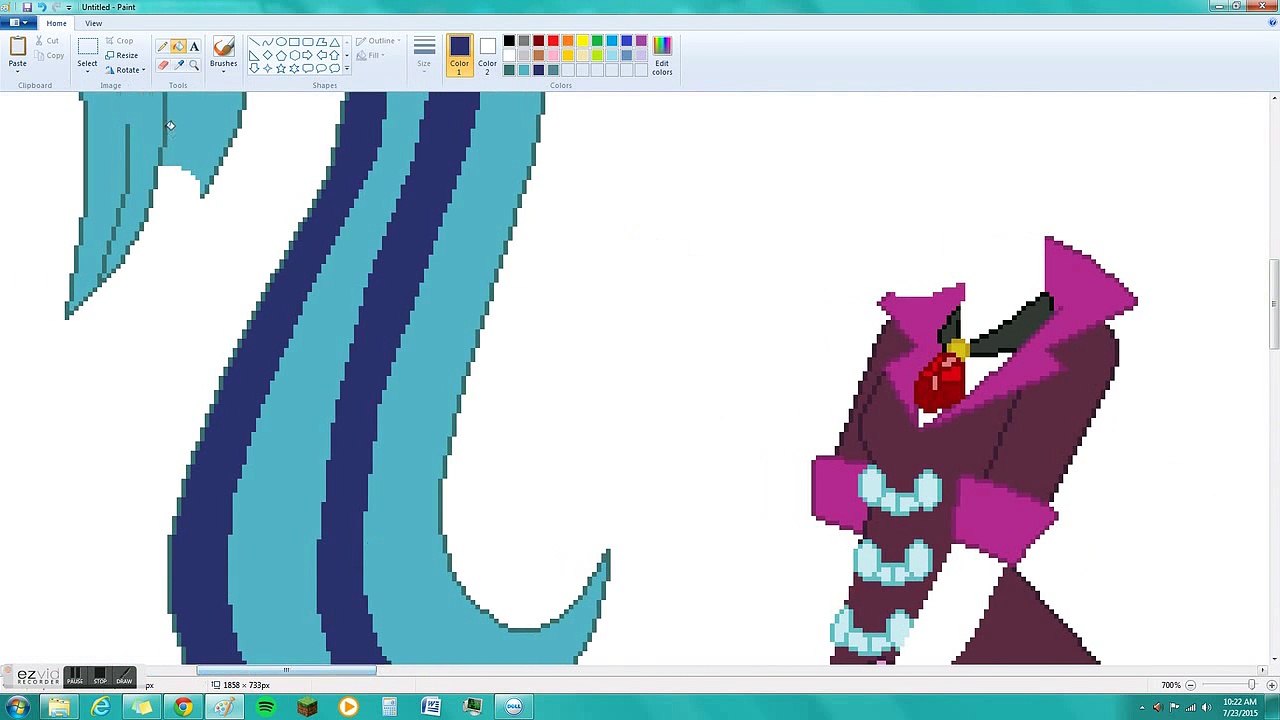Open the Rotate dropdown menu

[125, 70]
